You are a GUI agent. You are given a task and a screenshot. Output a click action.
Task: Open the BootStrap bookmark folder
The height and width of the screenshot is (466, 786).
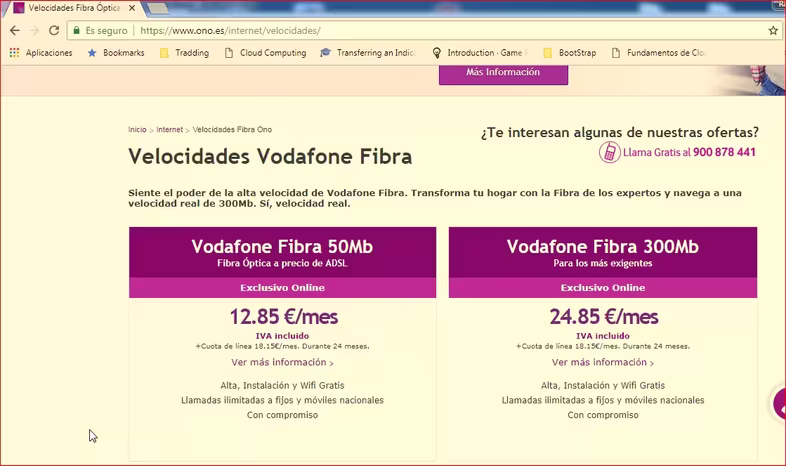click(x=570, y=53)
